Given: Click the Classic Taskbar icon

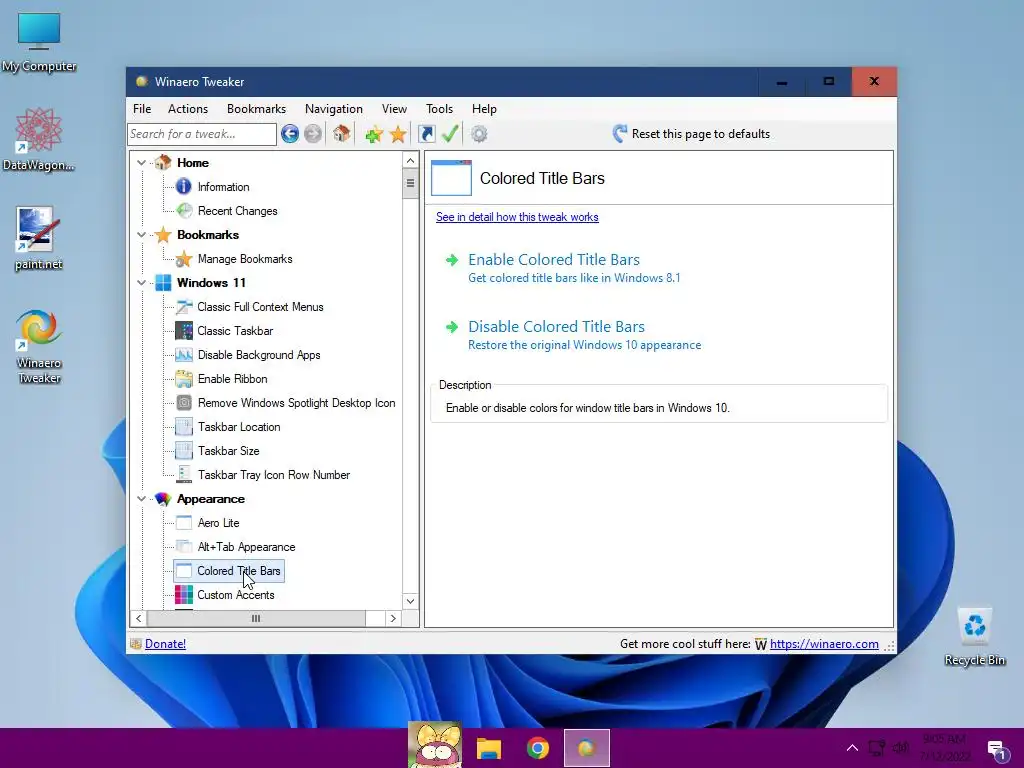Looking at the screenshot, I should [x=184, y=330].
